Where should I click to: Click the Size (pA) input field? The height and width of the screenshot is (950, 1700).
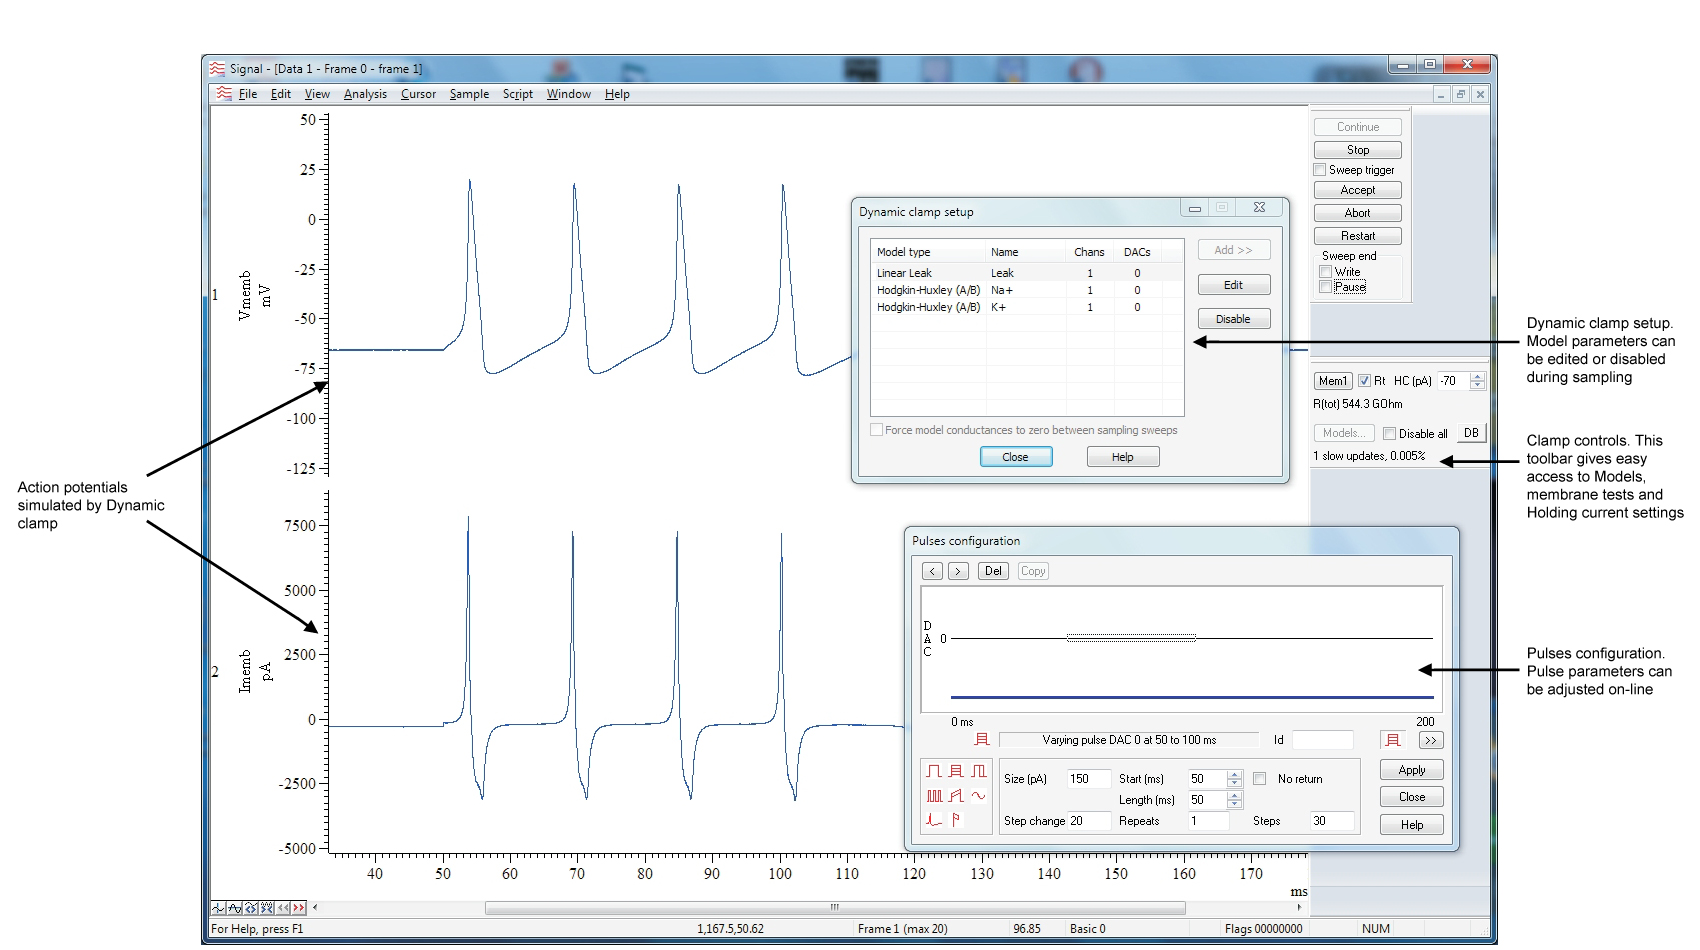tap(1089, 778)
